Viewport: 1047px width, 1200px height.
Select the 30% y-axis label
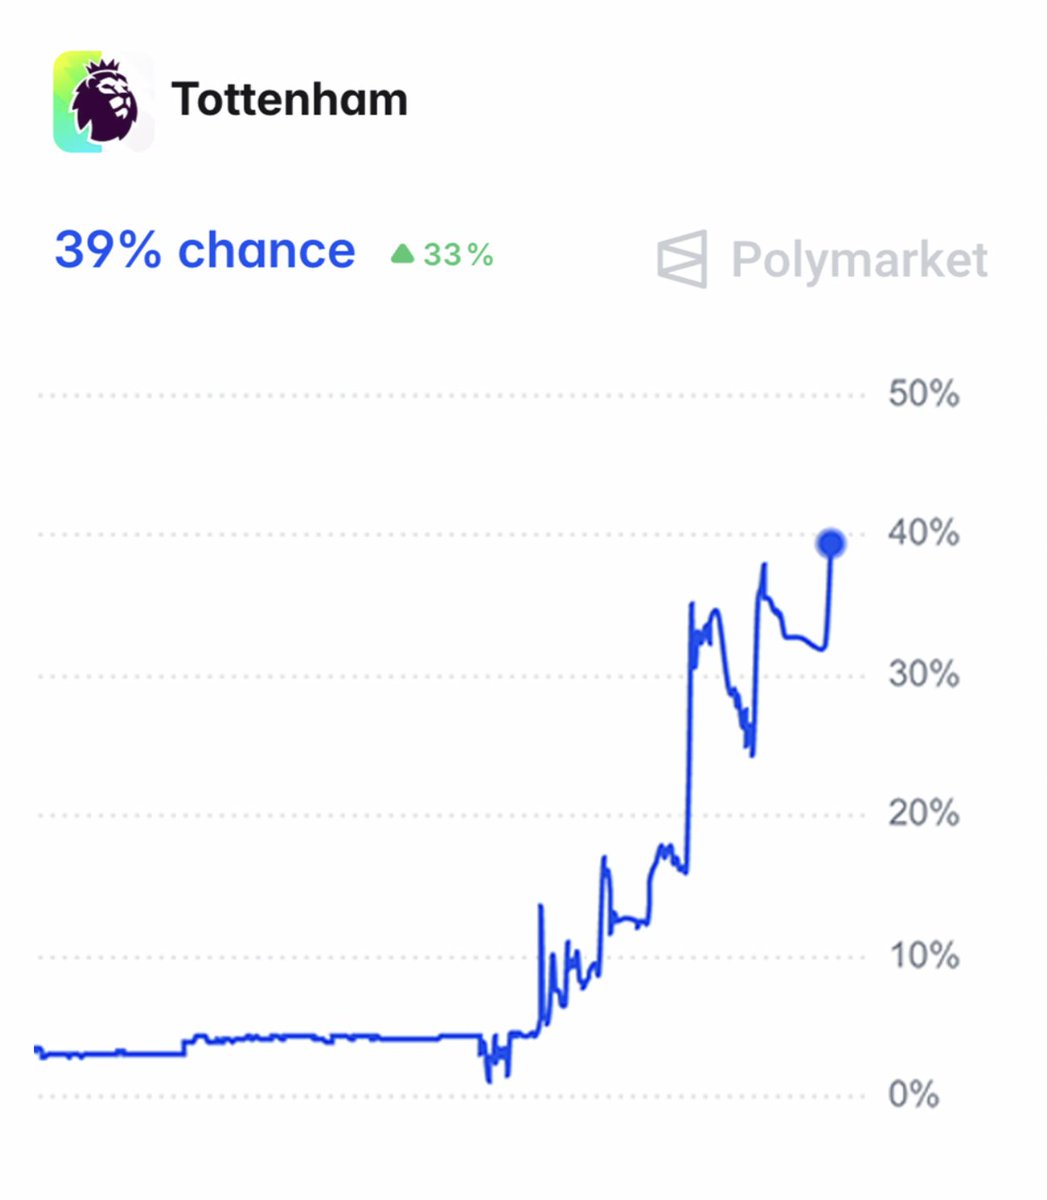(x=923, y=675)
